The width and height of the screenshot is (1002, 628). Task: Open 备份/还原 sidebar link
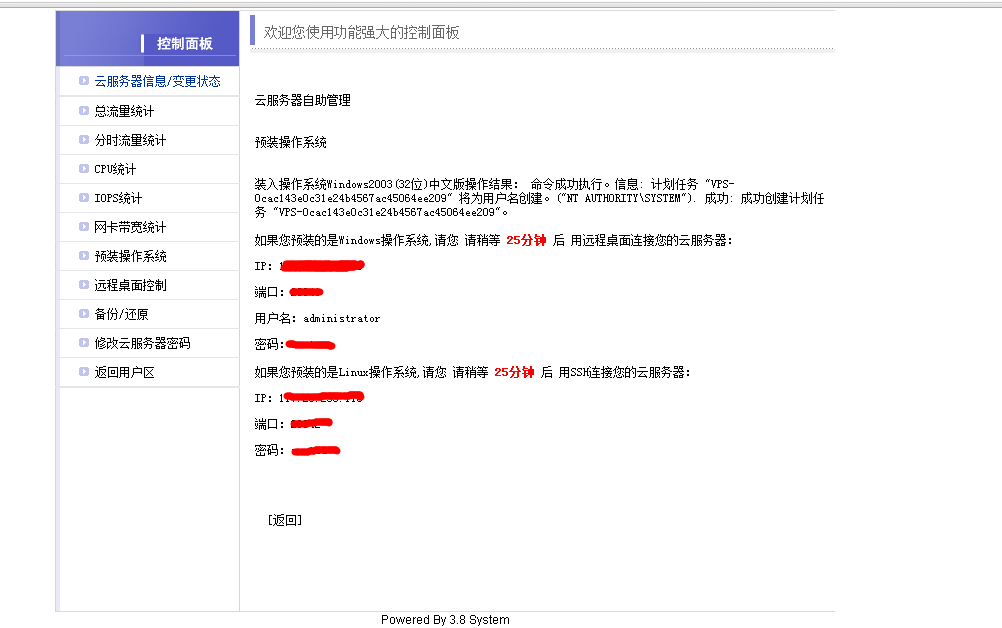[121, 314]
